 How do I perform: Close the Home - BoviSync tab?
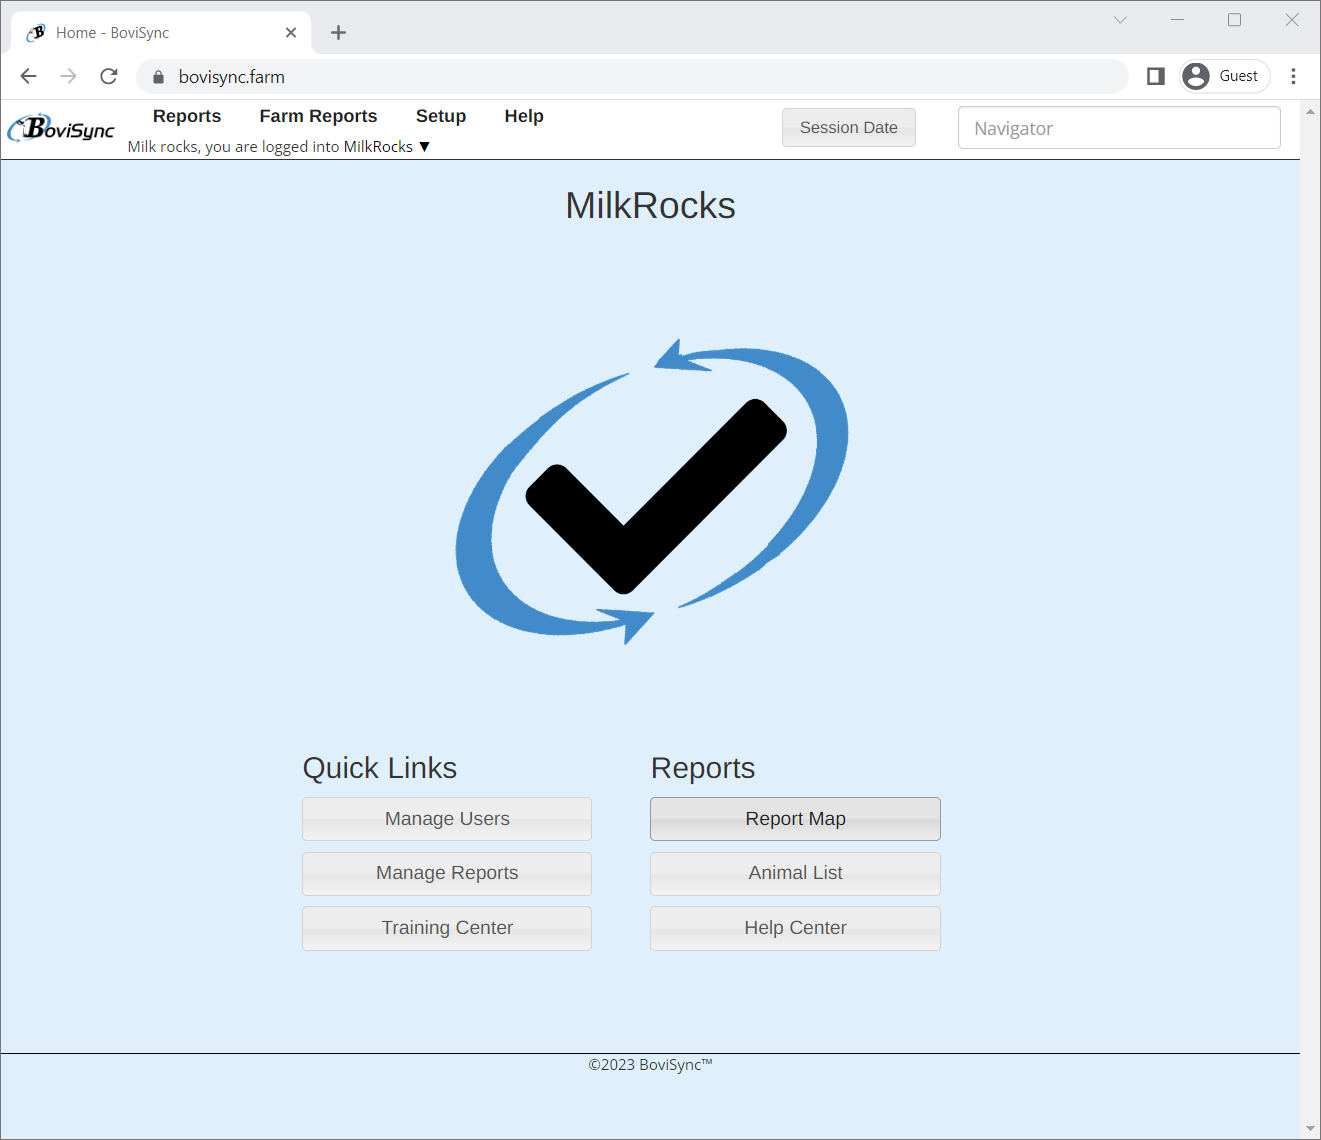pyautogui.click(x=291, y=33)
